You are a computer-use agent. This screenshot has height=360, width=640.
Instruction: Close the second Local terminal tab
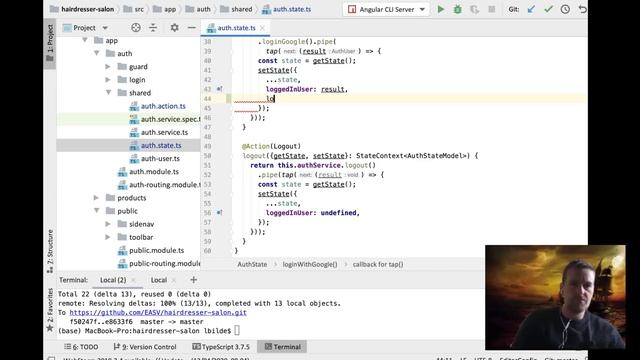coord(174,280)
